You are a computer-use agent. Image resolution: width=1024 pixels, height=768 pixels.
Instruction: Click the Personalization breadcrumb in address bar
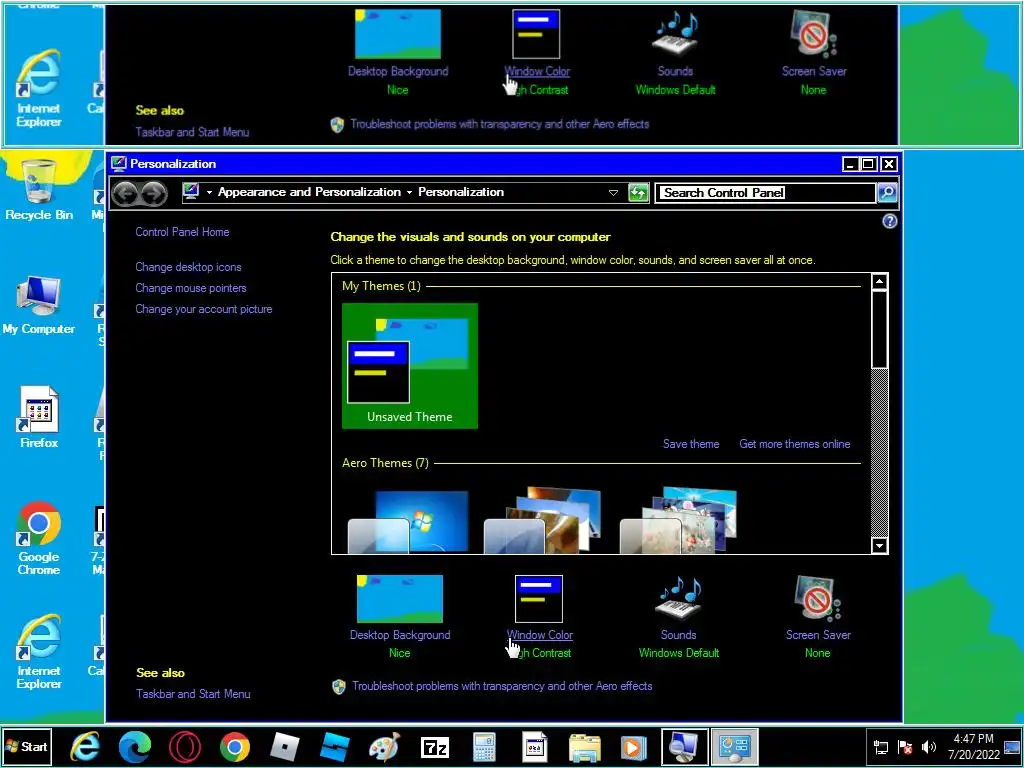[x=461, y=192]
